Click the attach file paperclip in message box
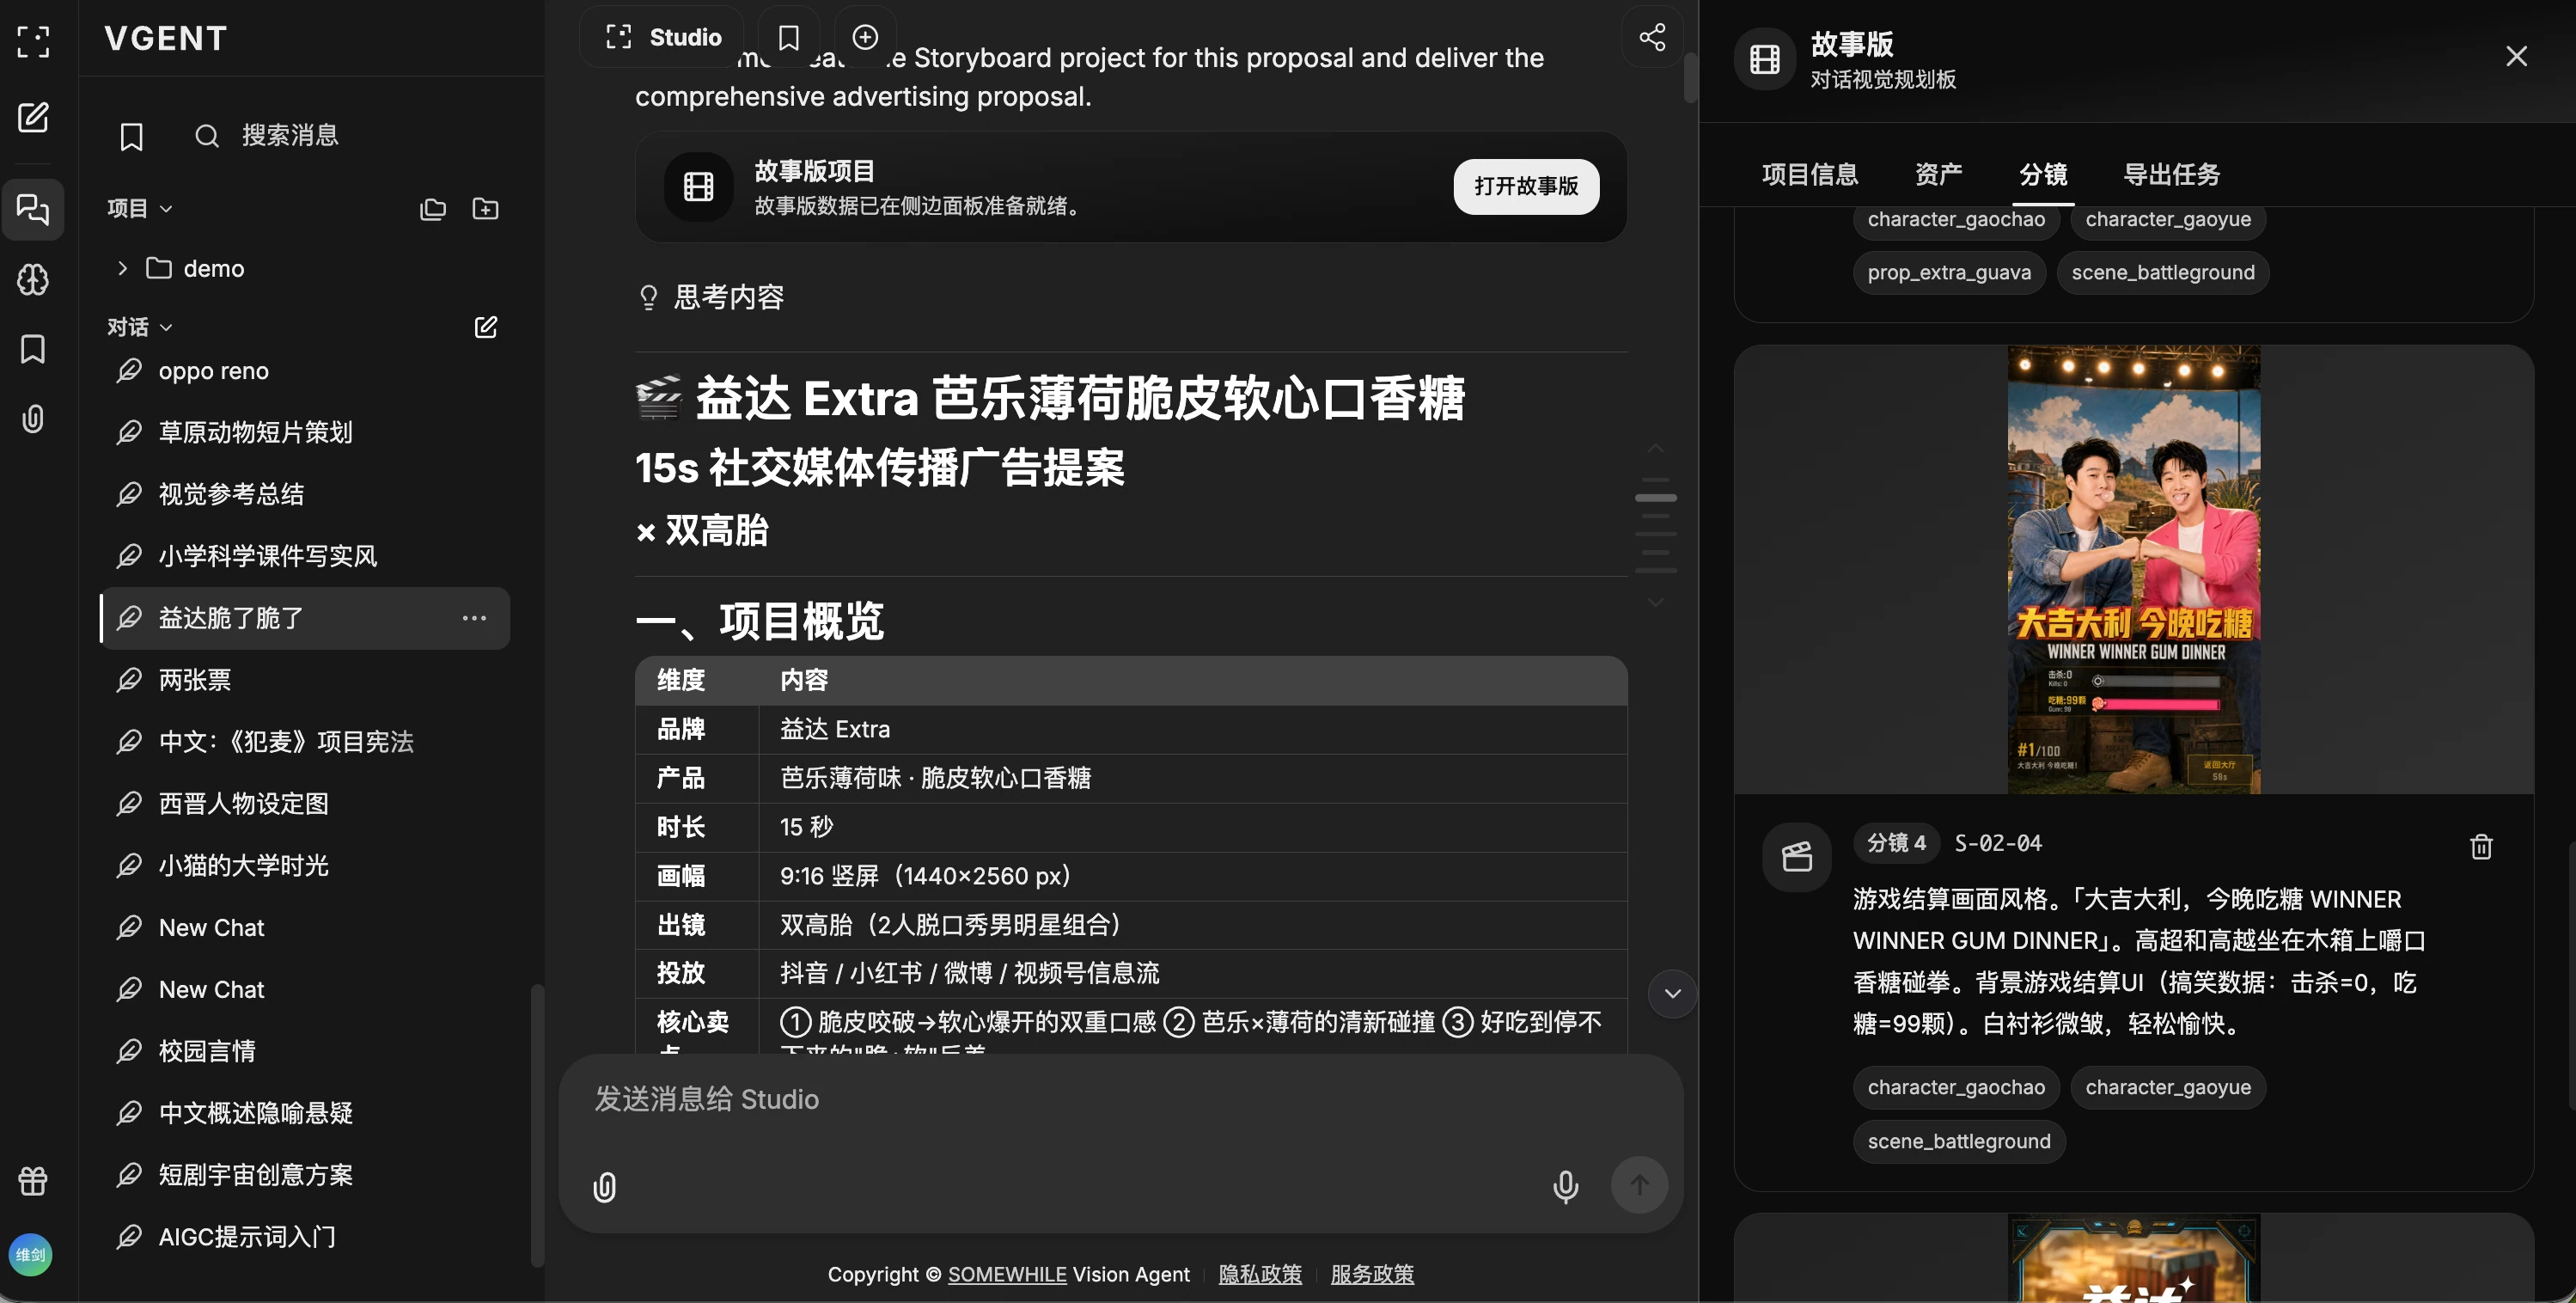 click(x=604, y=1186)
